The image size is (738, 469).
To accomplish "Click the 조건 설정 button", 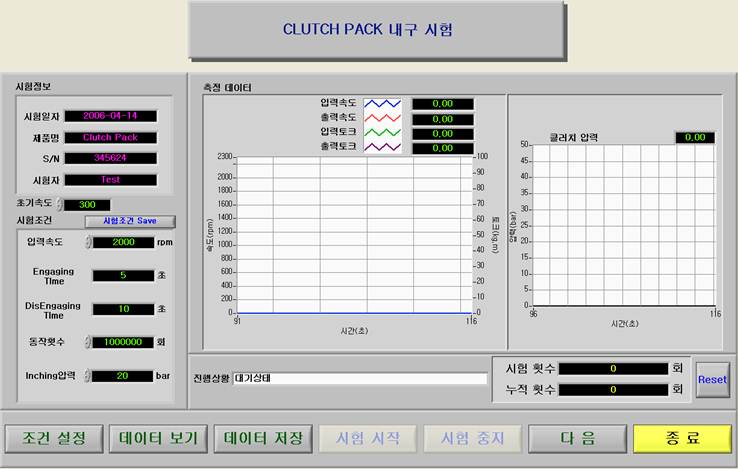I will 54,438.
